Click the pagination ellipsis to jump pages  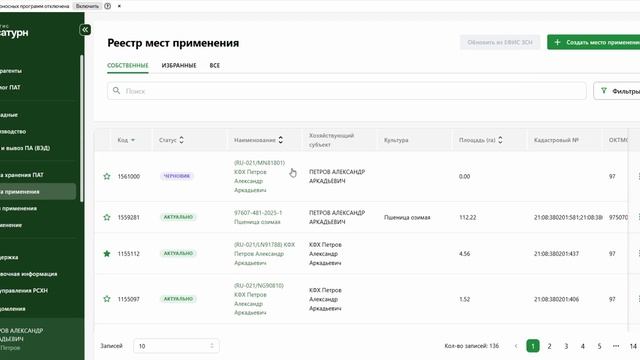point(616,346)
